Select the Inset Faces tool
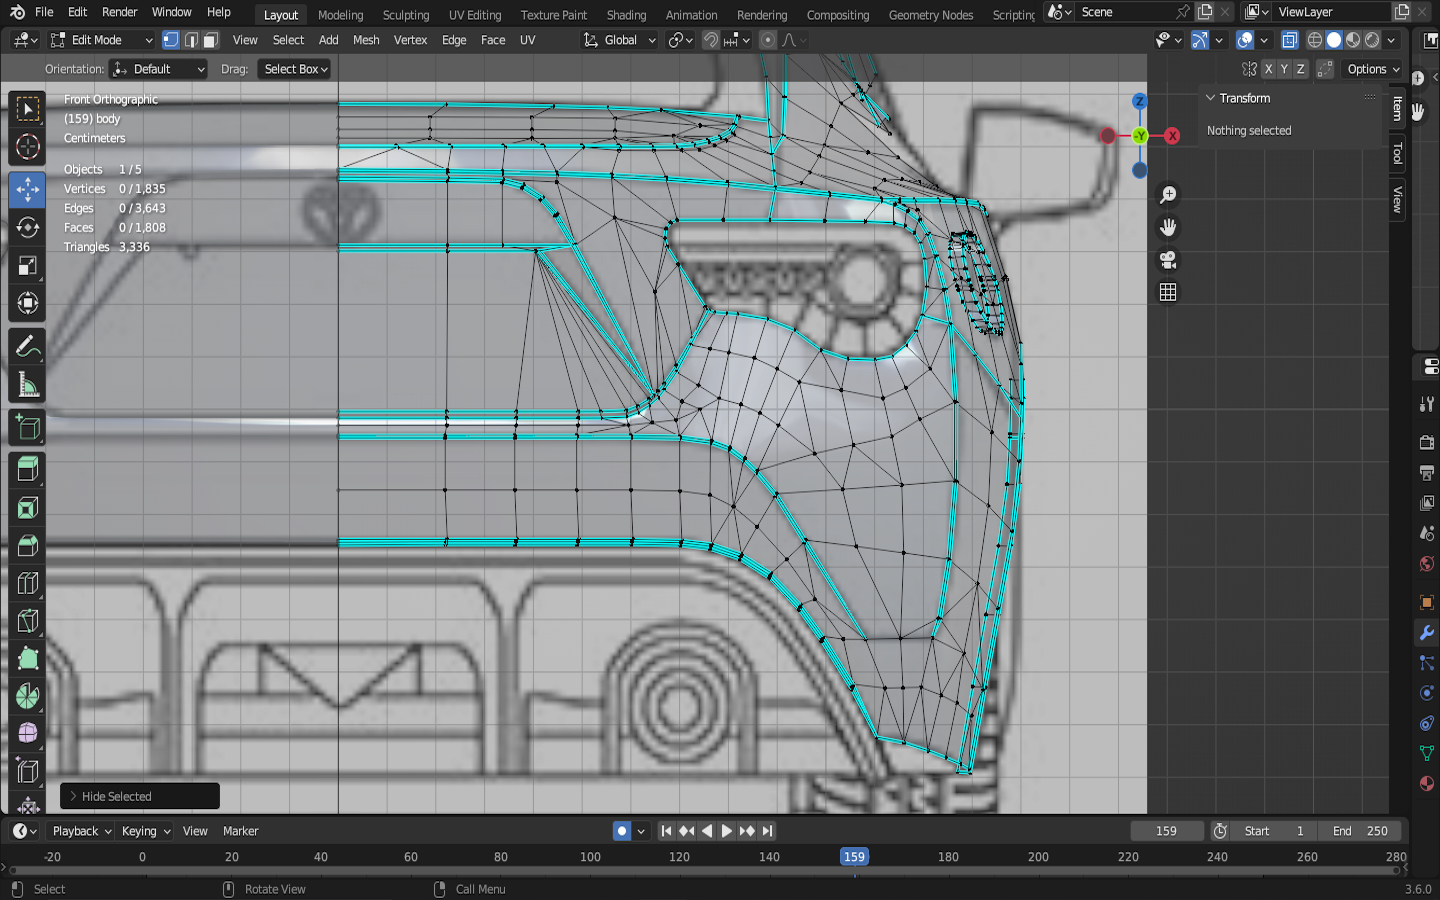This screenshot has height=900, width=1440. pos(27,507)
